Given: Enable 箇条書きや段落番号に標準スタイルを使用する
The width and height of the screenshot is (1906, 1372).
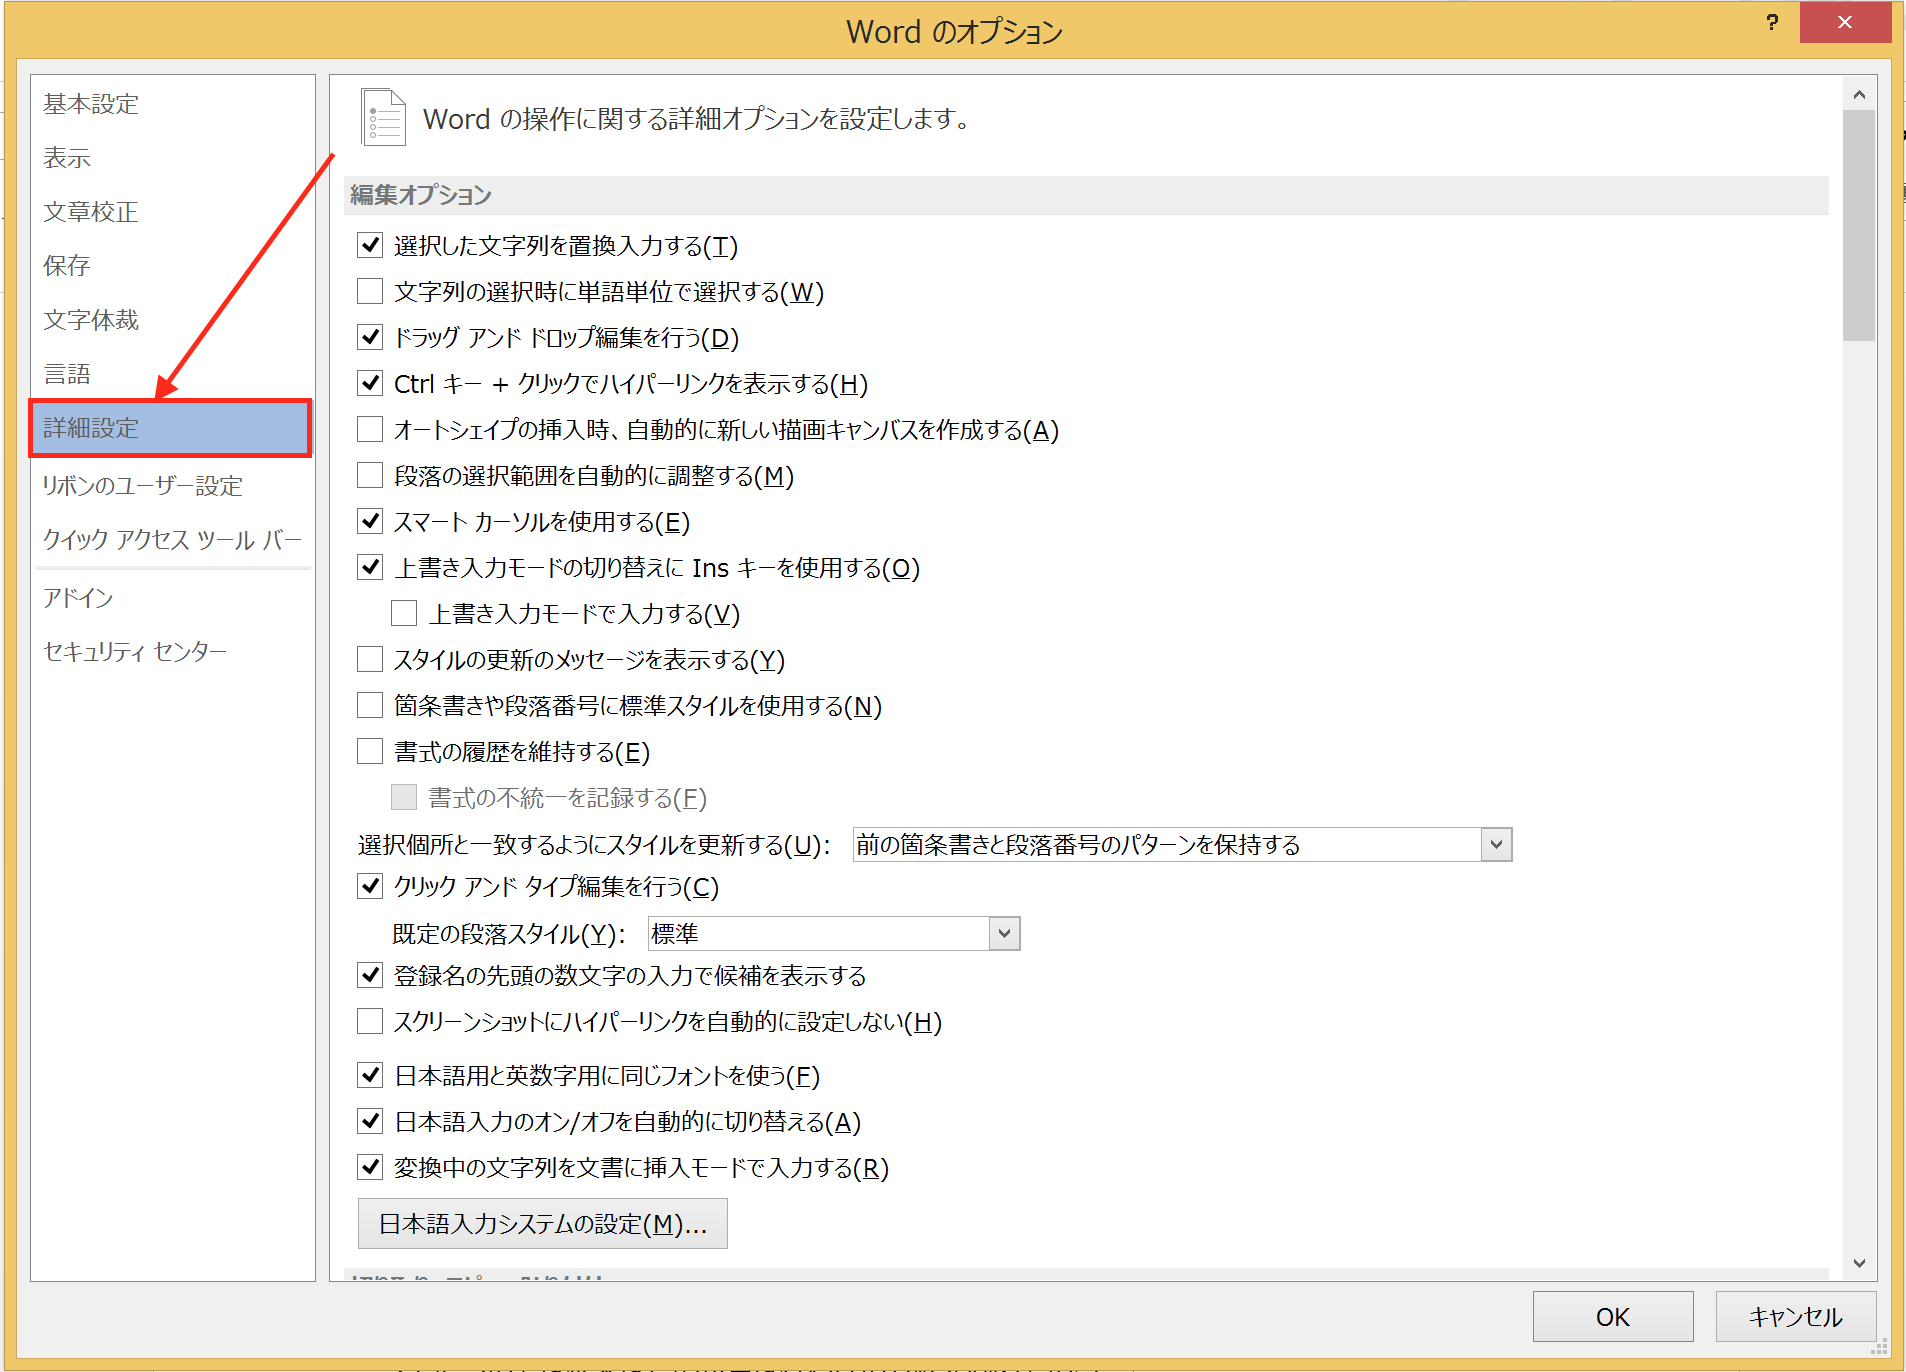Looking at the screenshot, I should tap(370, 705).
